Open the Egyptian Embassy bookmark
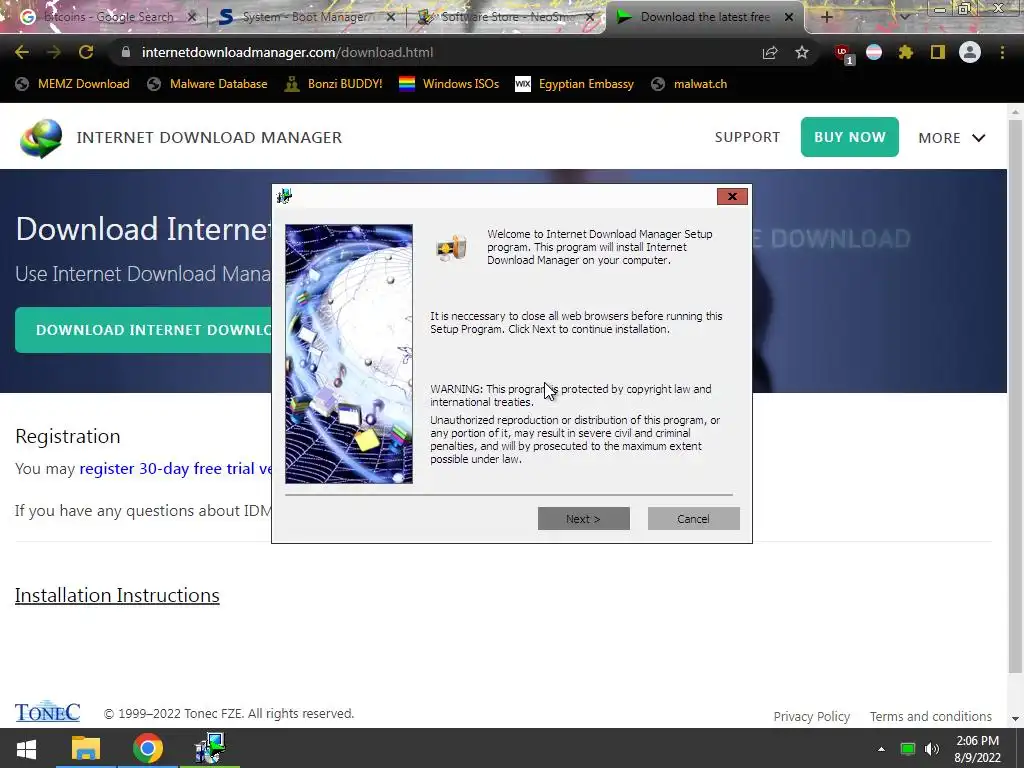The height and width of the screenshot is (768, 1024). (x=575, y=84)
